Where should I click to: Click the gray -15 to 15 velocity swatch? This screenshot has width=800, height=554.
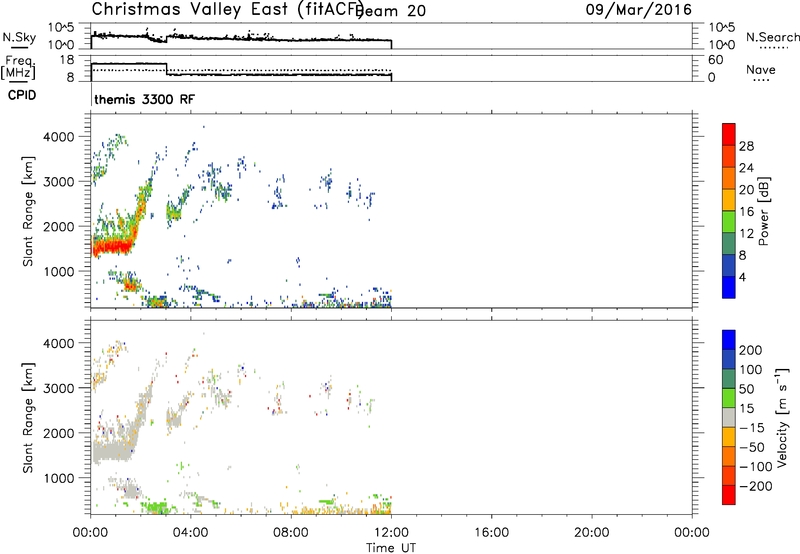pyautogui.click(x=729, y=417)
